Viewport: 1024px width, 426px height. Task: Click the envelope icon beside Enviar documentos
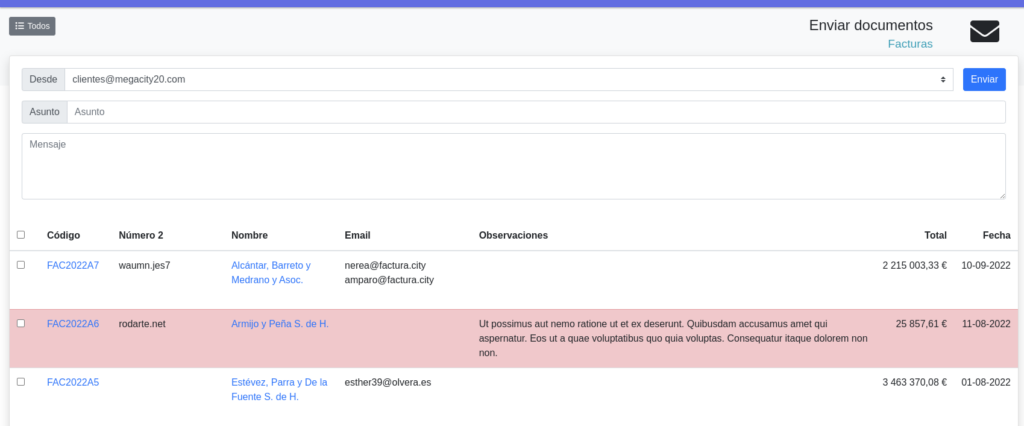click(984, 32)
